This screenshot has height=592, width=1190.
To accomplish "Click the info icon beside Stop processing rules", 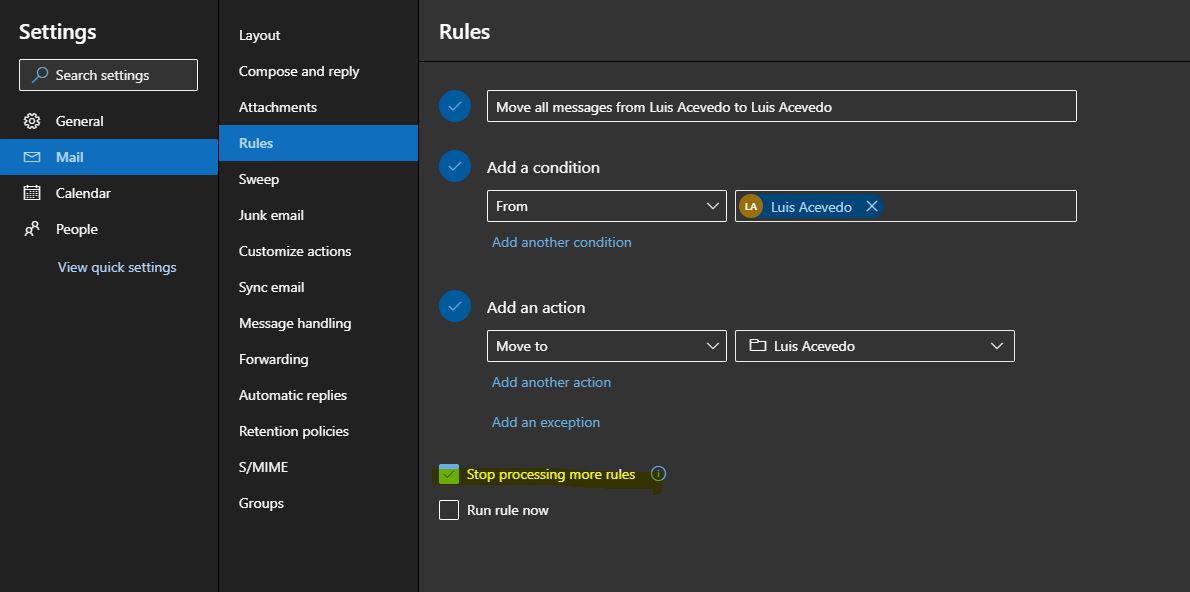I will tap(659, 474).
